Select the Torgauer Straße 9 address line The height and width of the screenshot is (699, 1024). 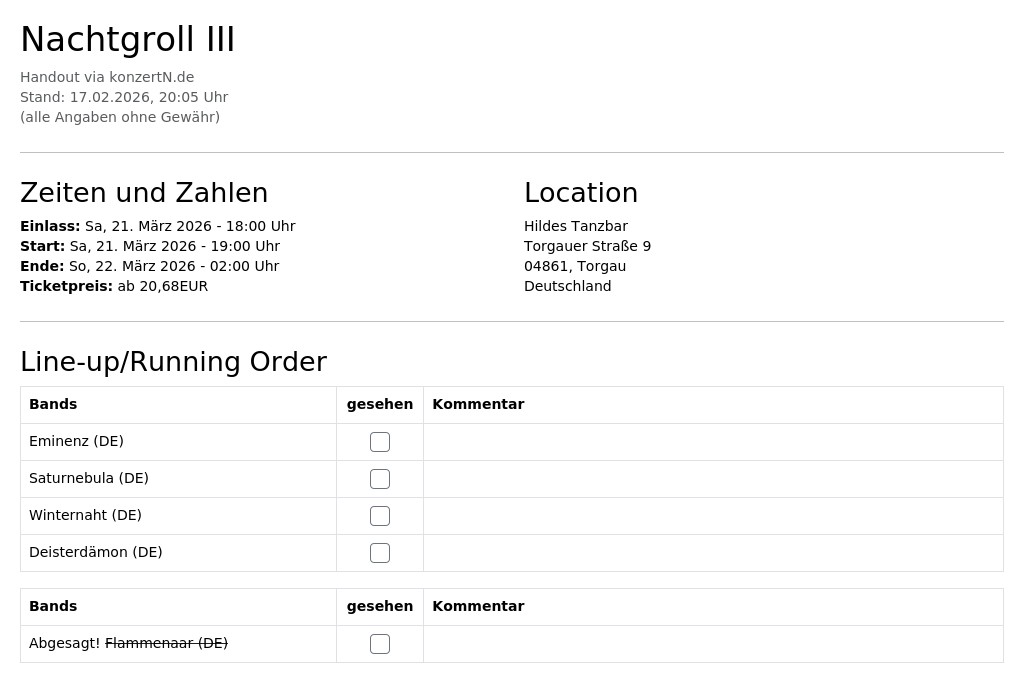[587, 246]
